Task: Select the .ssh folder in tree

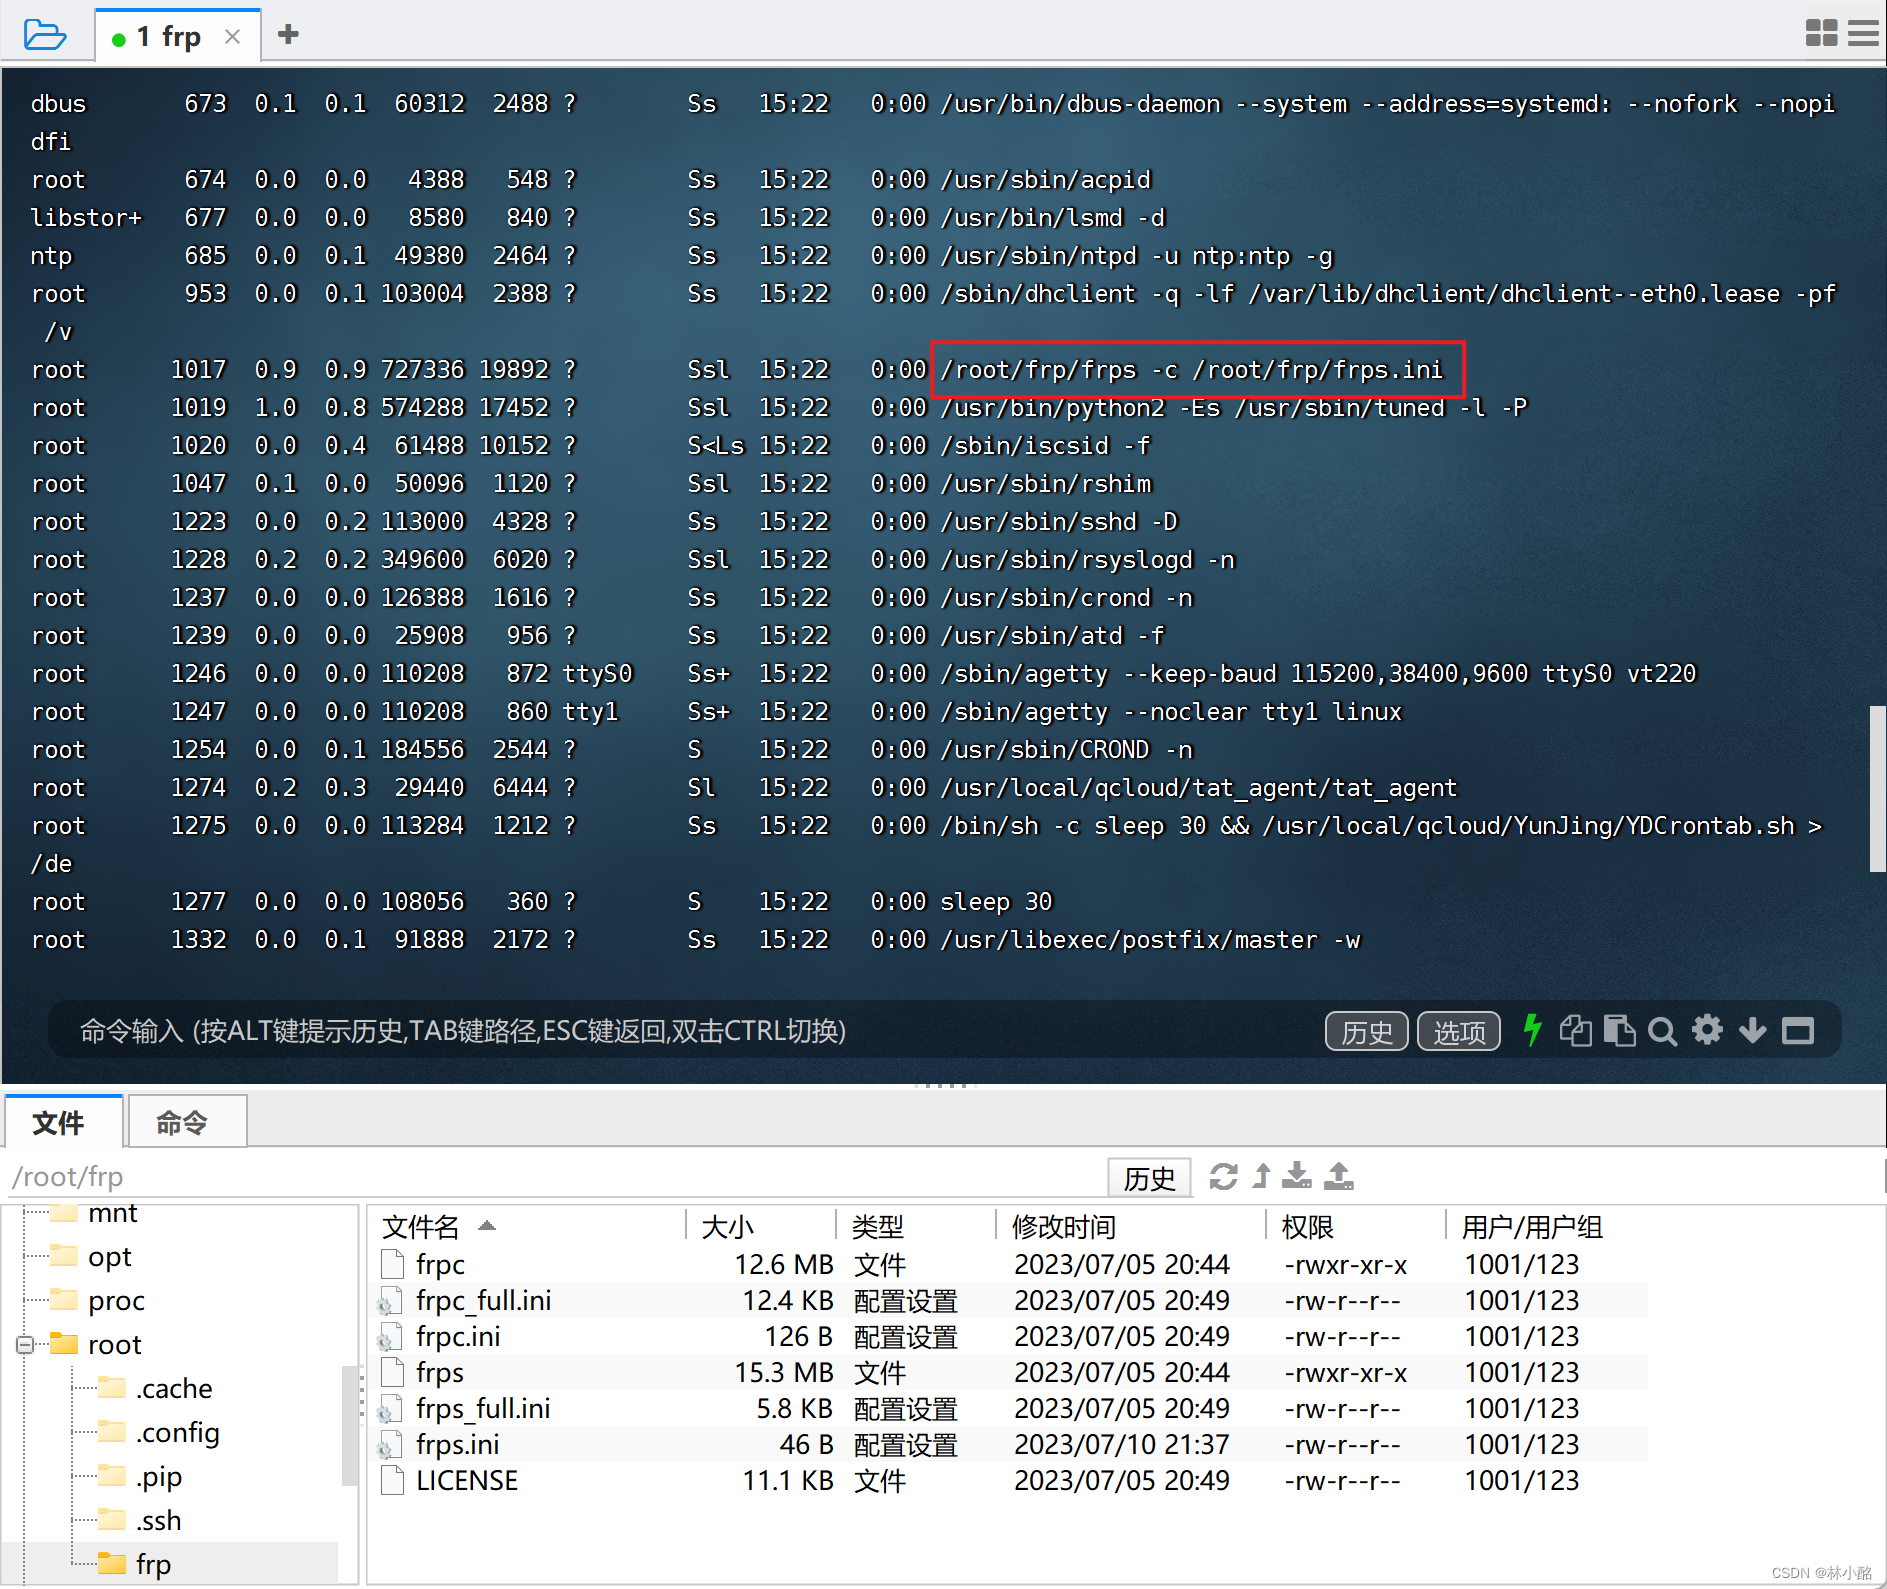Action: (159, 1521)
